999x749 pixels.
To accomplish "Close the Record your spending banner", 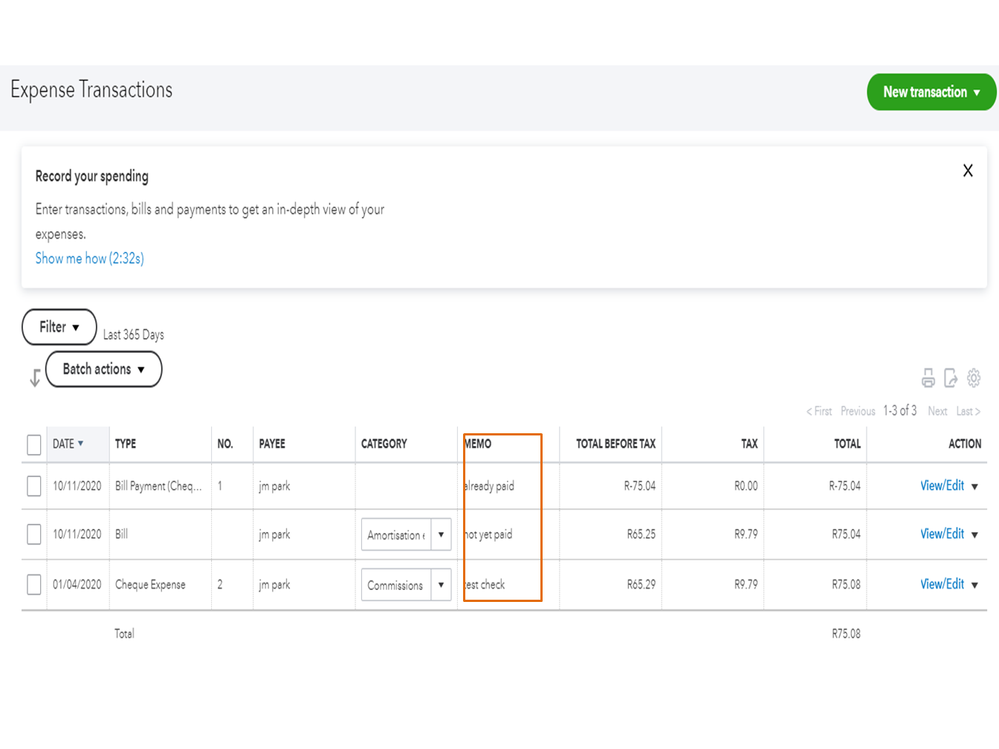I will pos(967,171).
